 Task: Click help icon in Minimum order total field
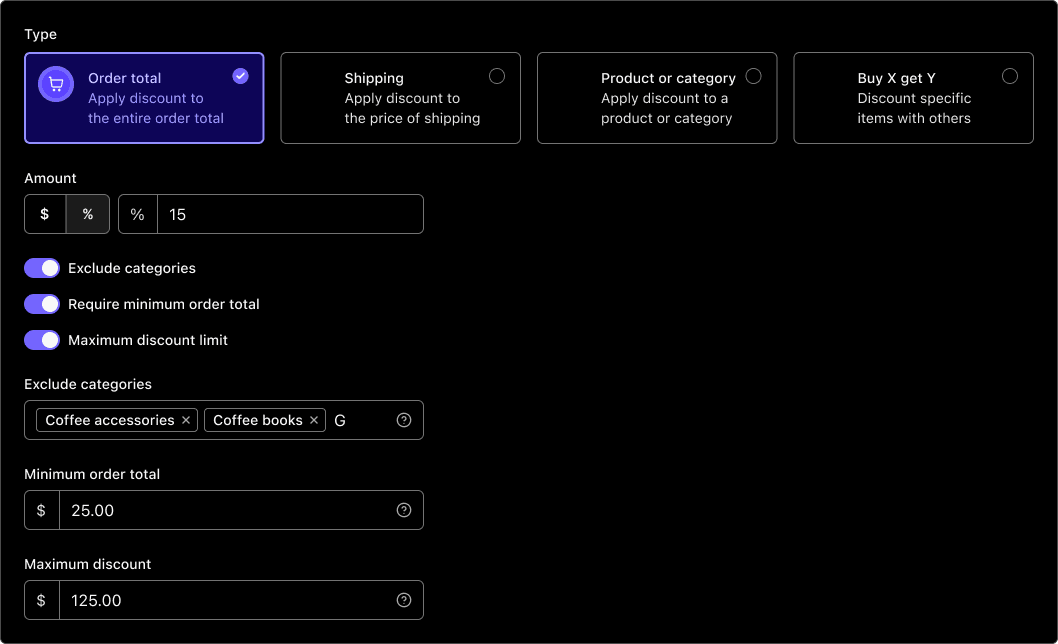click(404, 510)
